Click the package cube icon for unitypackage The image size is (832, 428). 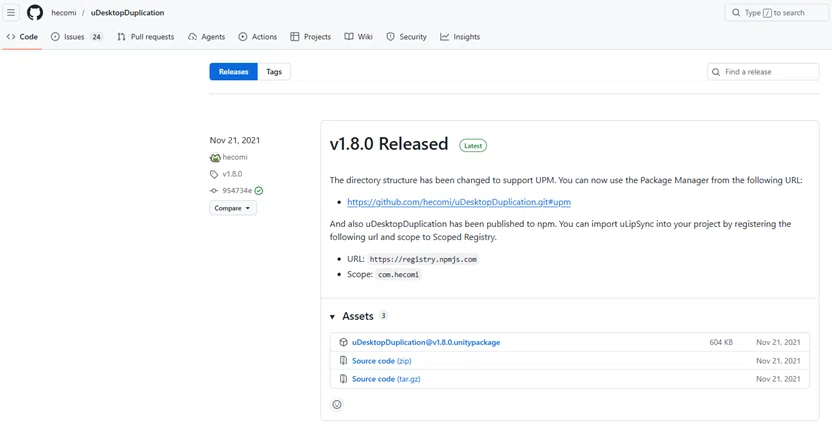(343, 343)
